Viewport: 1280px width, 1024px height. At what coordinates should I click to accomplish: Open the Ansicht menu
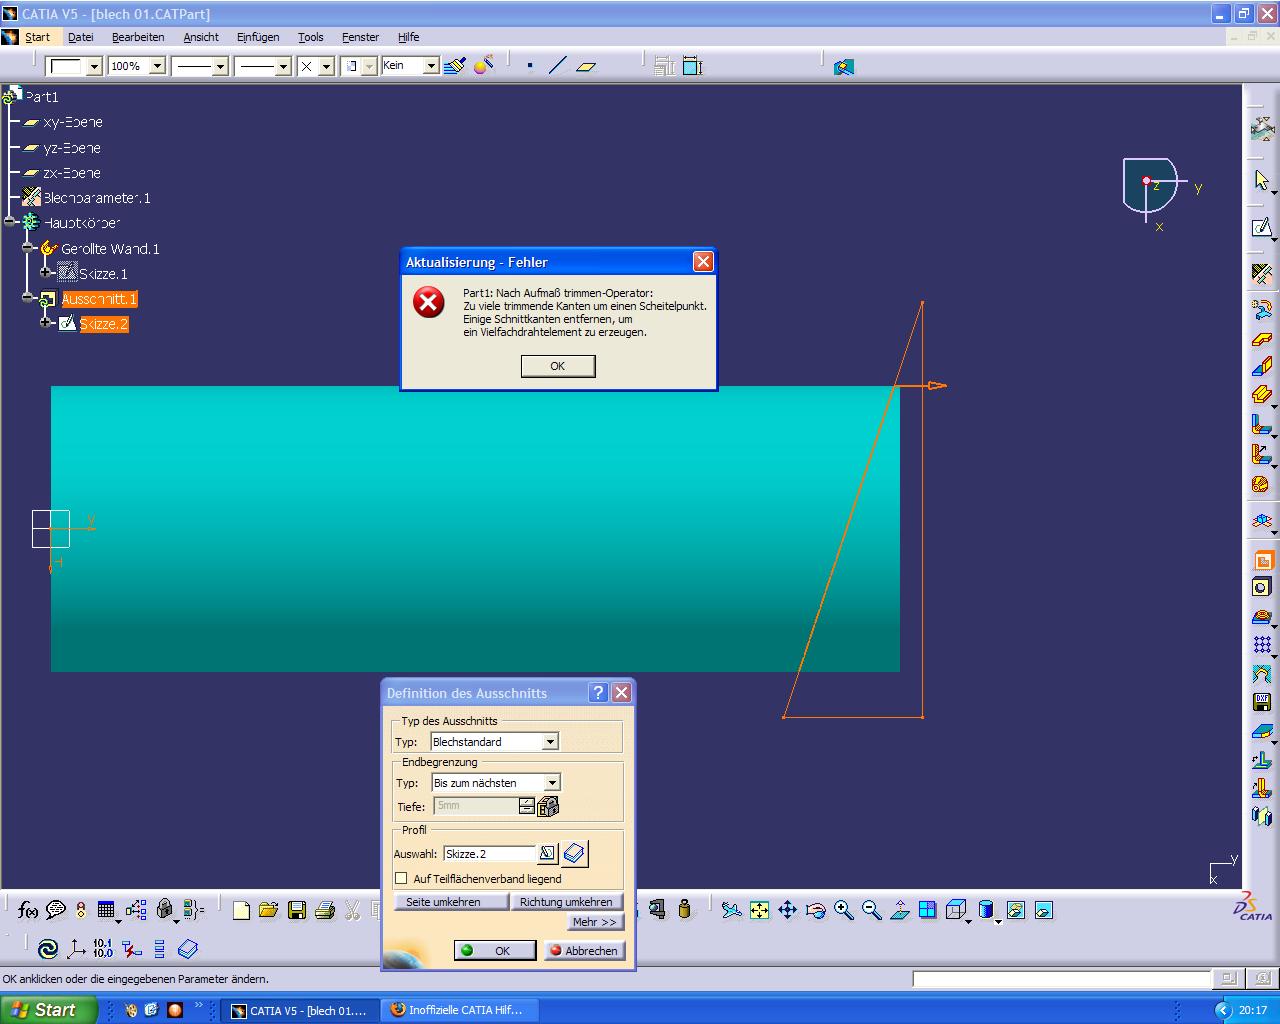201,37
